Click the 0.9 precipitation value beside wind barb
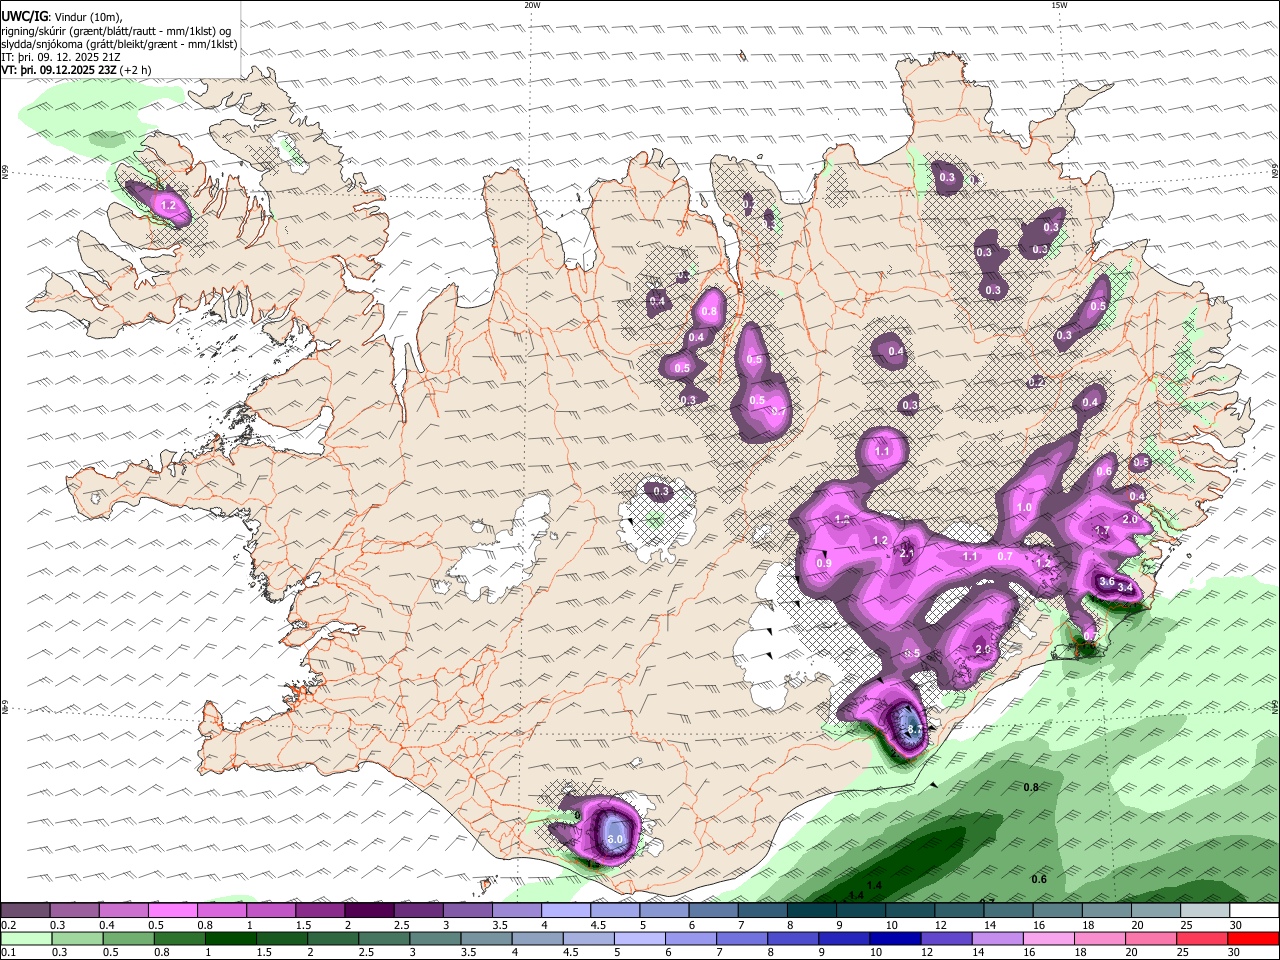The width and height of the screenshot is (1280, 960). (825, 564)
